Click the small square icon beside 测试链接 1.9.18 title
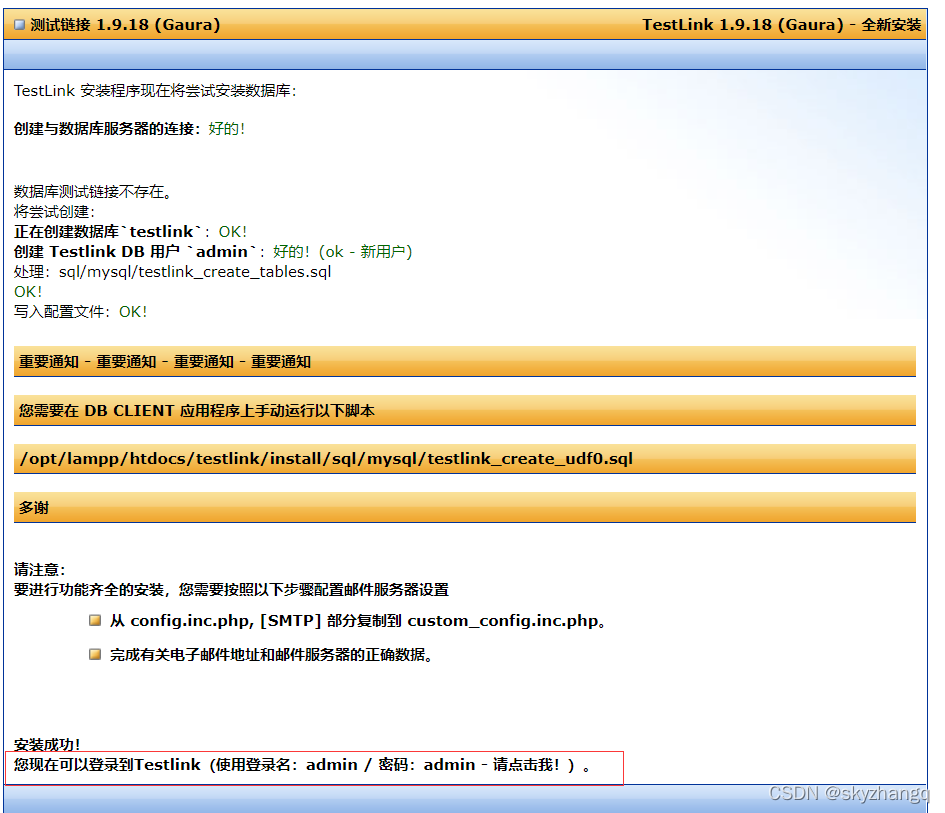Image resolution: width=945 pixels, height=813 pixels. pyautogui.click(x=20, y=25)
